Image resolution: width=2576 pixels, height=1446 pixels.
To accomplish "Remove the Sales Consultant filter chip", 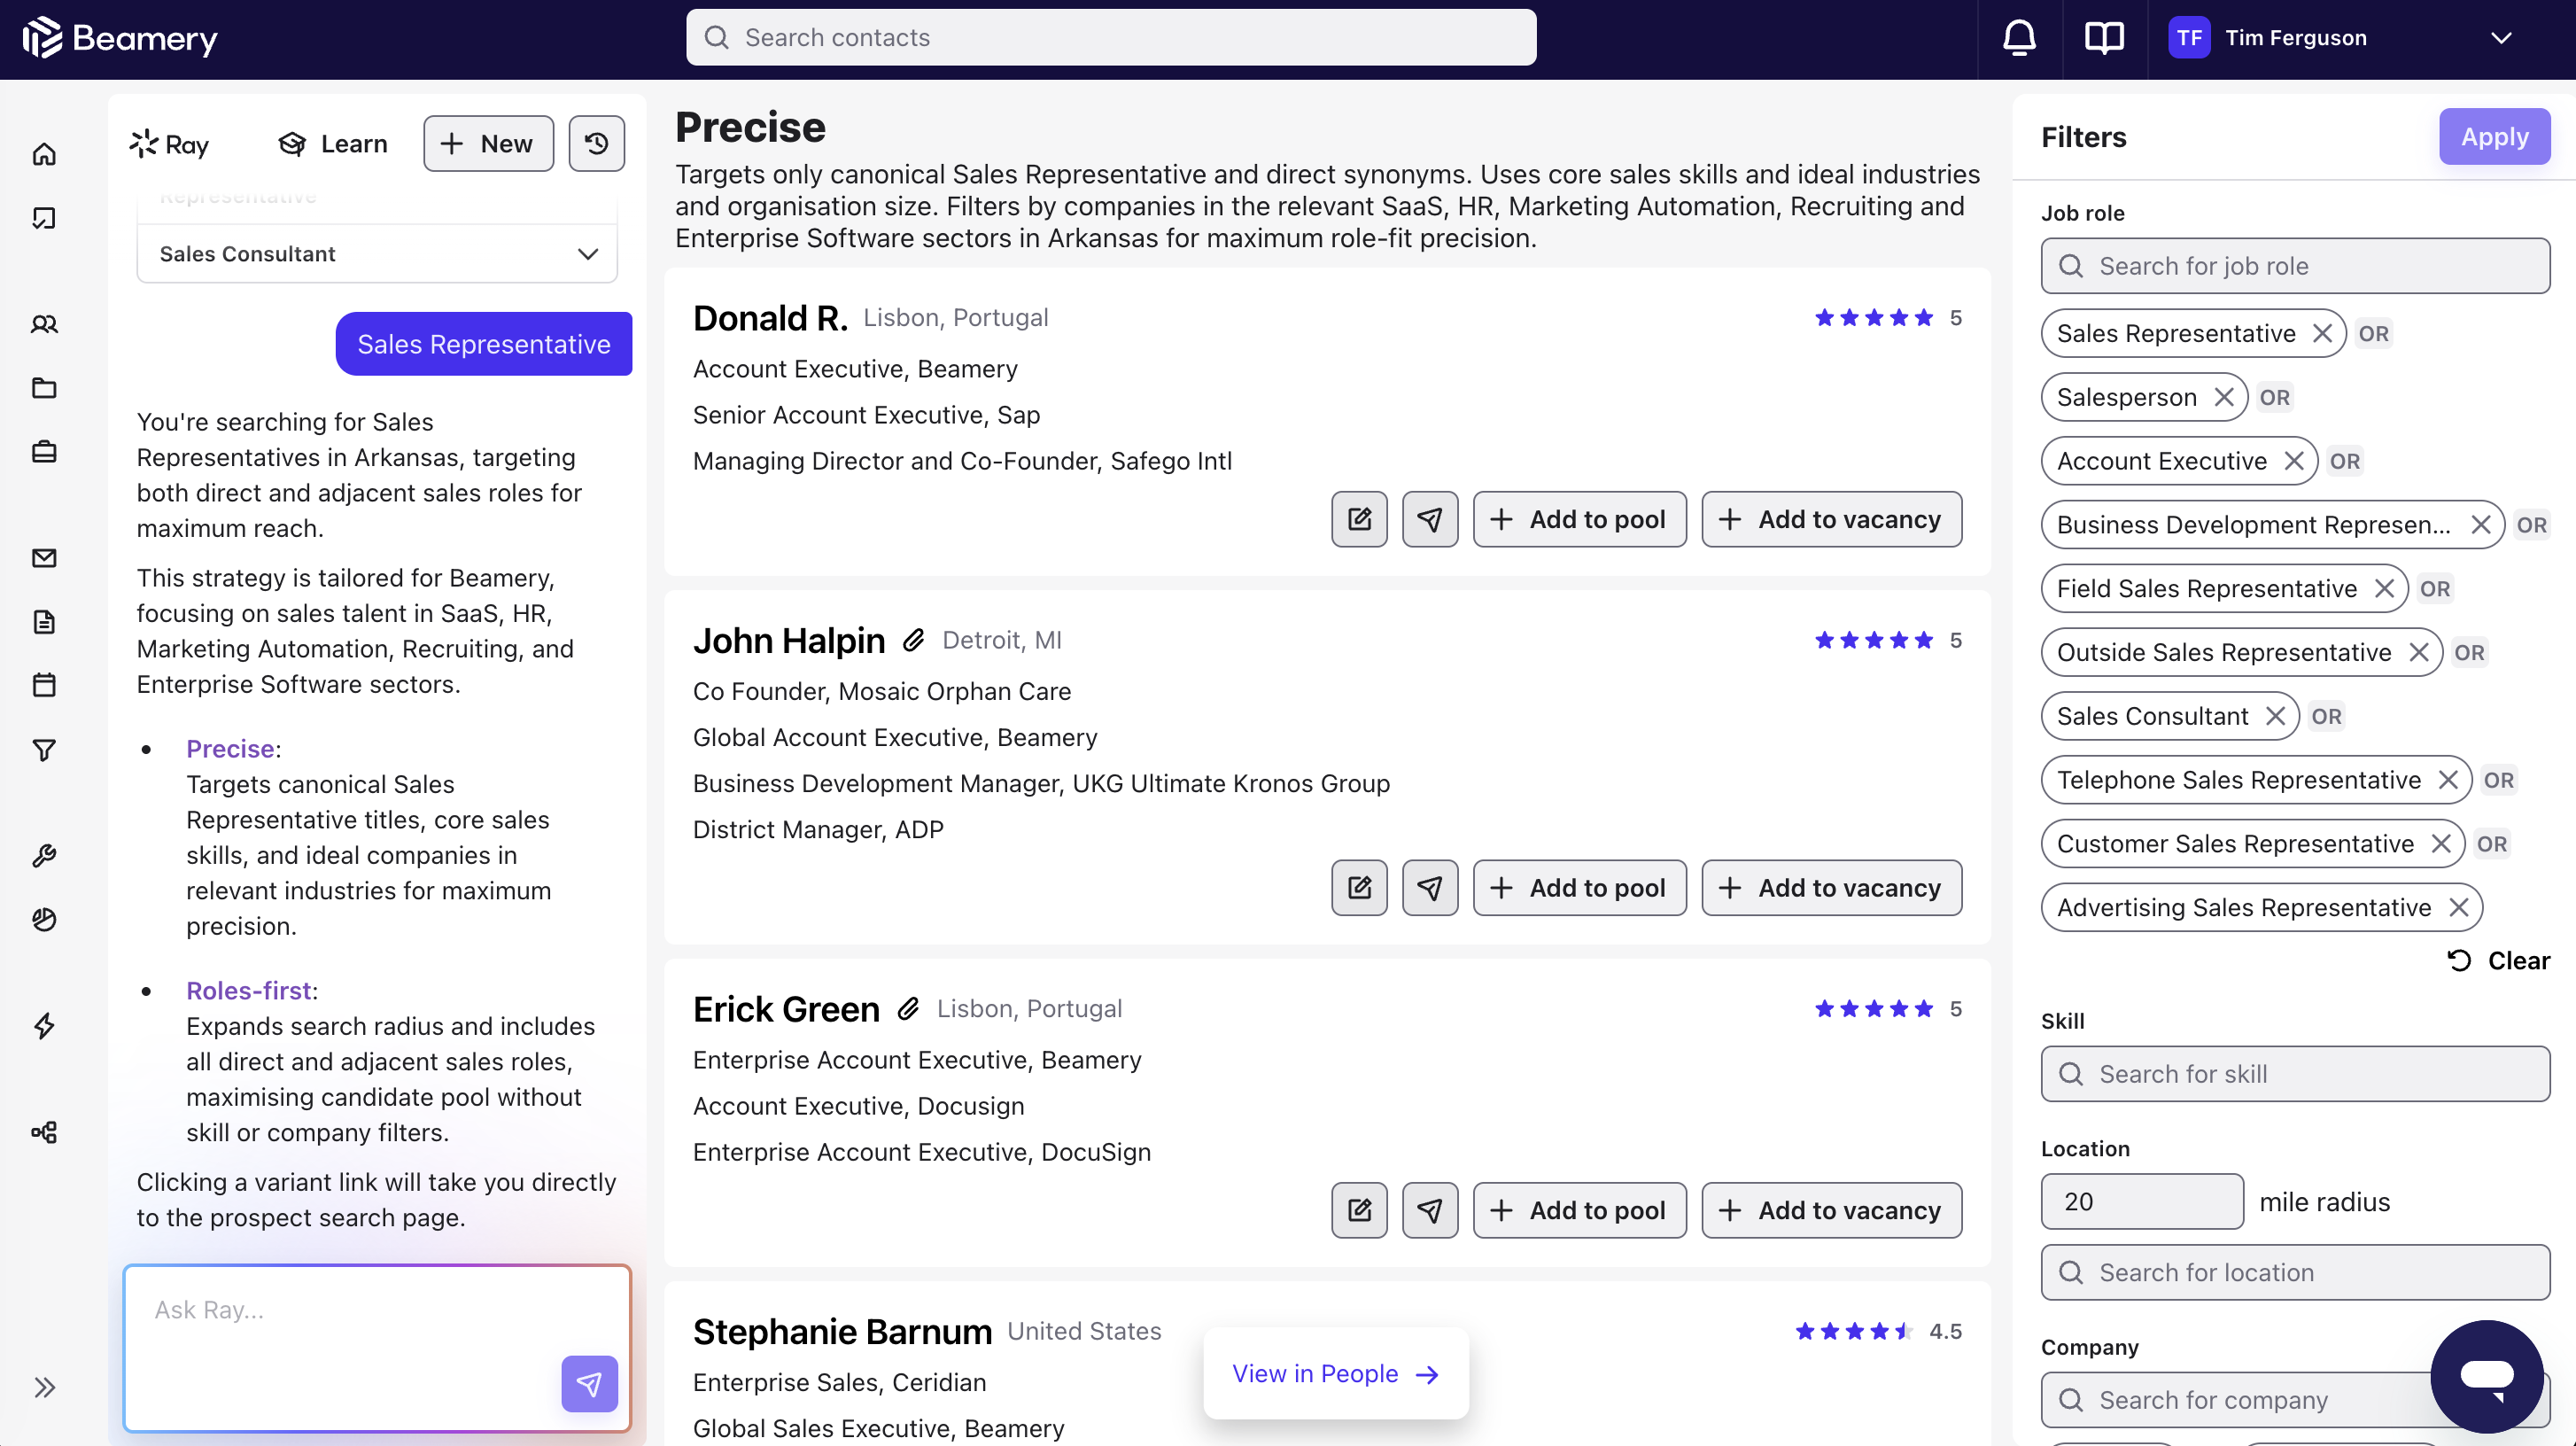I will [2276, 716].
